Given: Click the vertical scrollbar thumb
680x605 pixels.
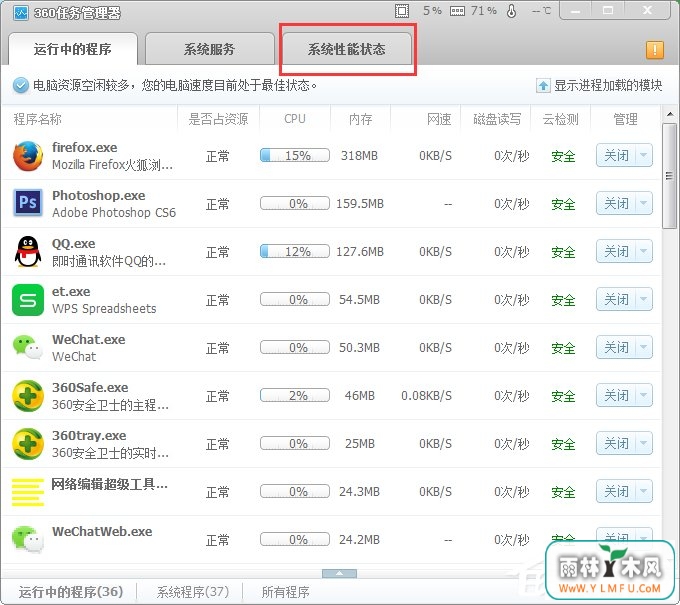Looking at the screenshot, I should pyautogui.click(x=670, y=175).
